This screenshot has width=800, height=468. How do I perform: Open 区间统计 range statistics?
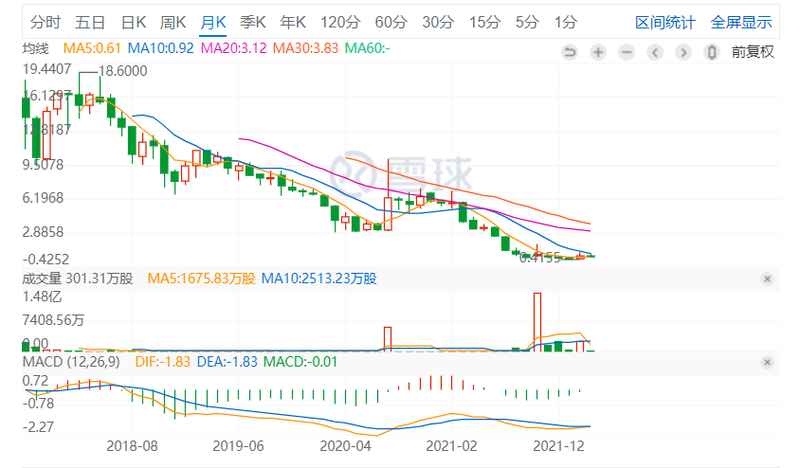click(x=665, y=22)
